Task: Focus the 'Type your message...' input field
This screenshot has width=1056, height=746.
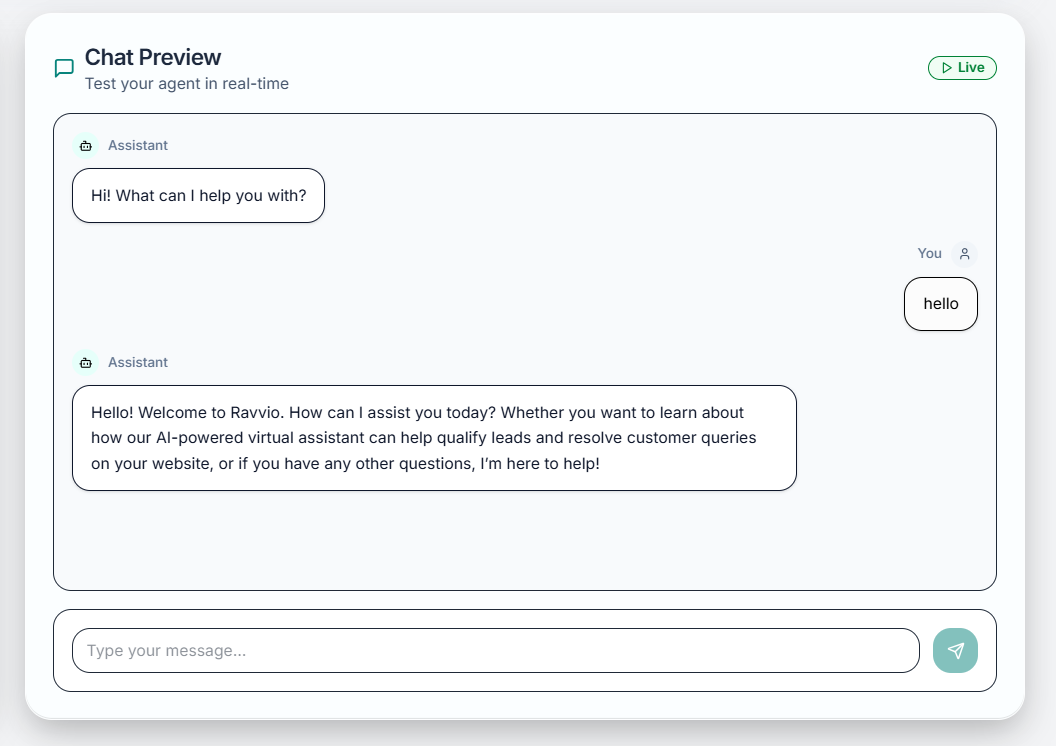Action: [495, 650]
